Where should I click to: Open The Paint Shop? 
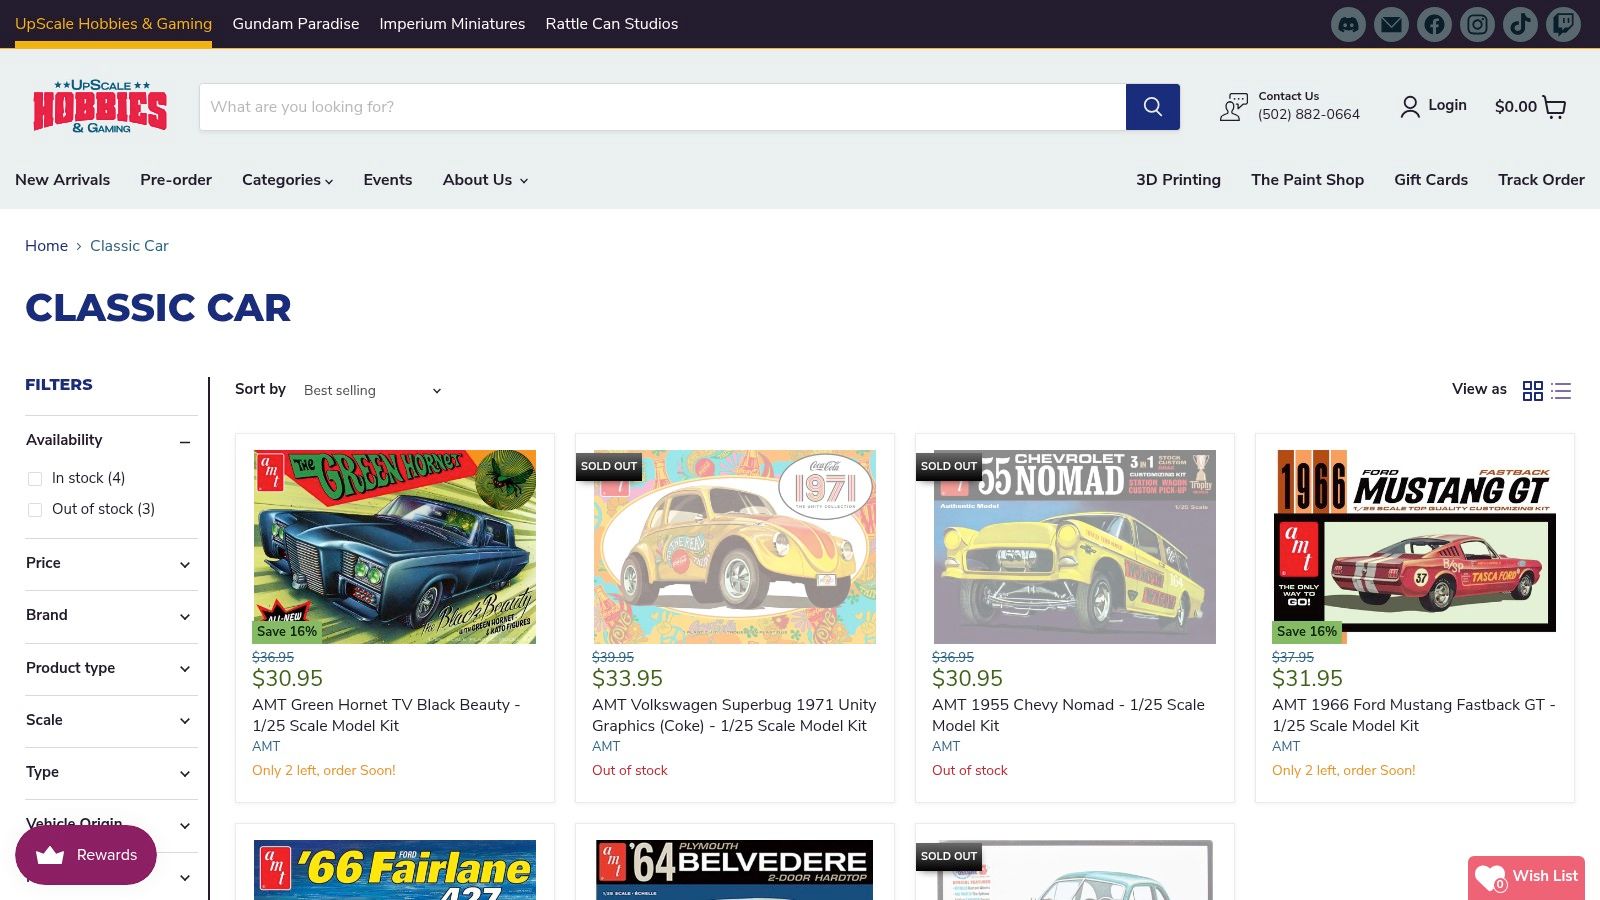tap(1307, 180)
